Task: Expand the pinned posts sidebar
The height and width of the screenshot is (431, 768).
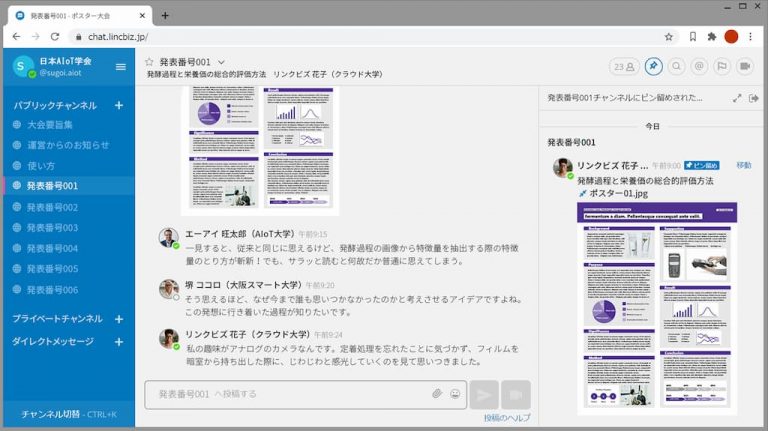Action: (x=737, y=98)
